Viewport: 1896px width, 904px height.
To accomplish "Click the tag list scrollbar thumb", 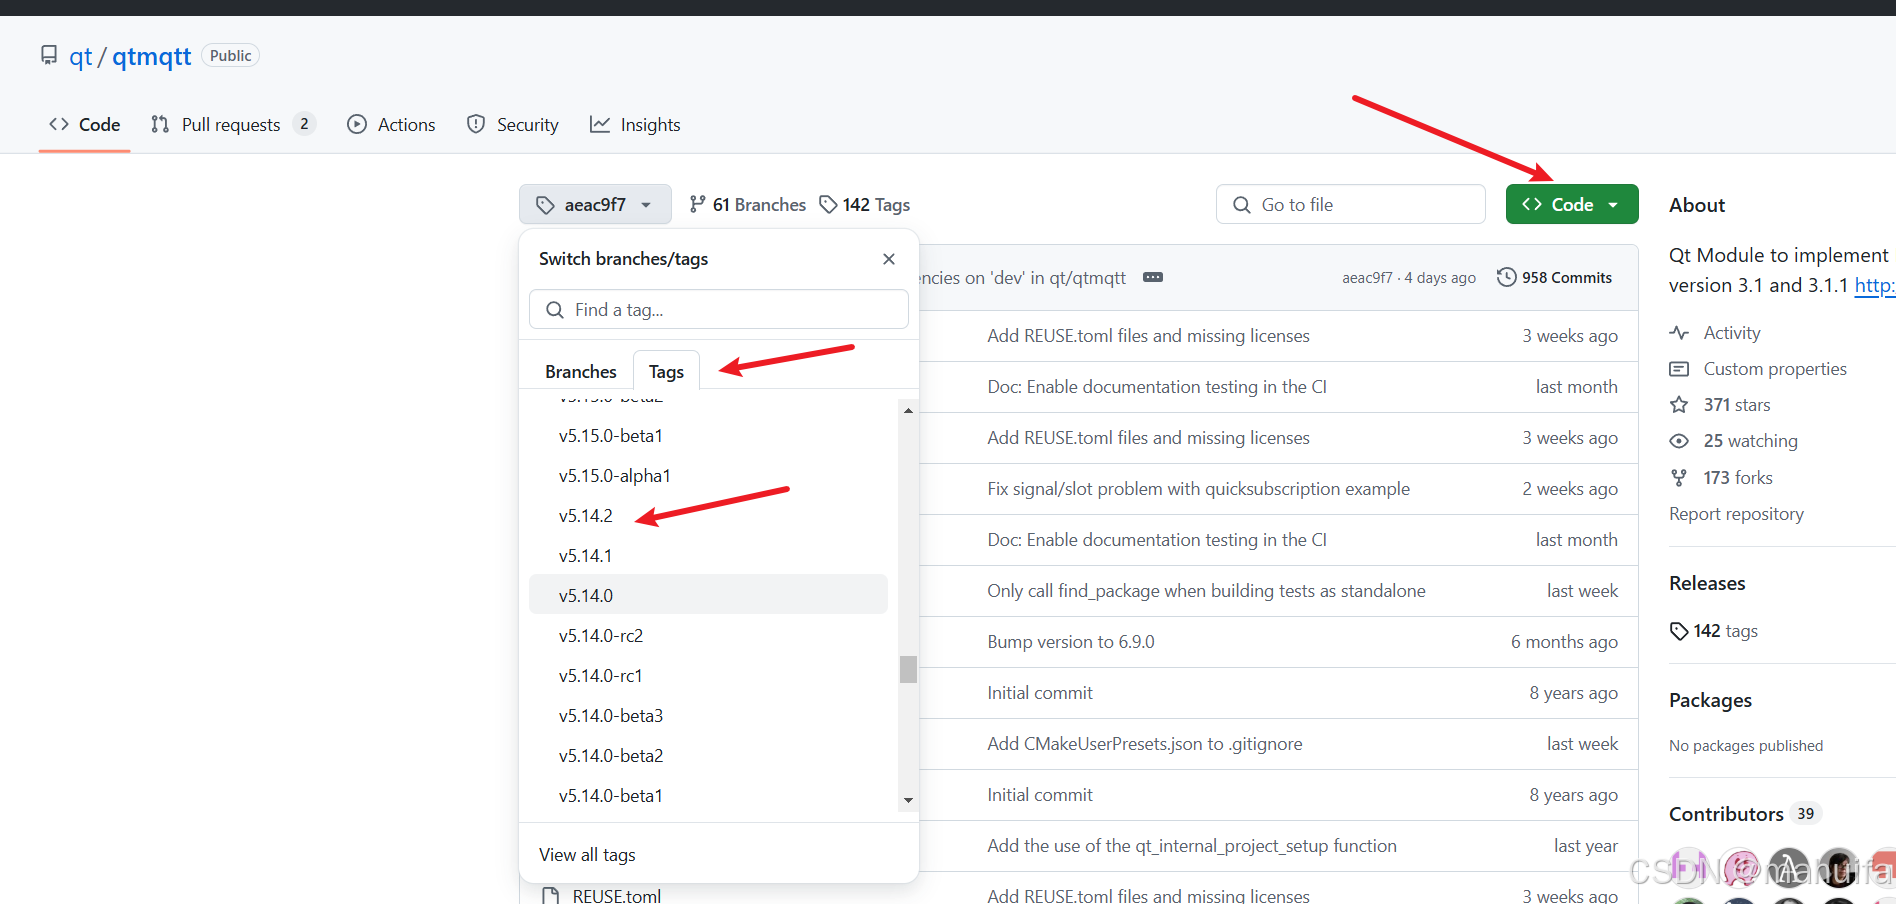I will tap(908, 669).
